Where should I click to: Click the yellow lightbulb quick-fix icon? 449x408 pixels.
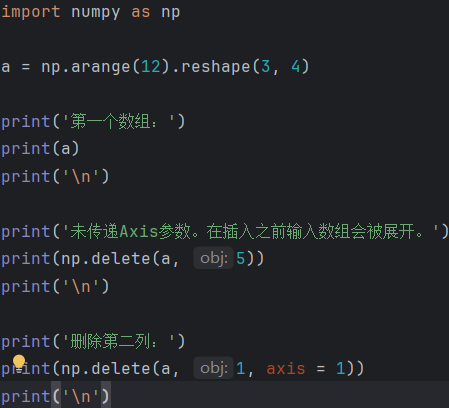pos(19,363)
